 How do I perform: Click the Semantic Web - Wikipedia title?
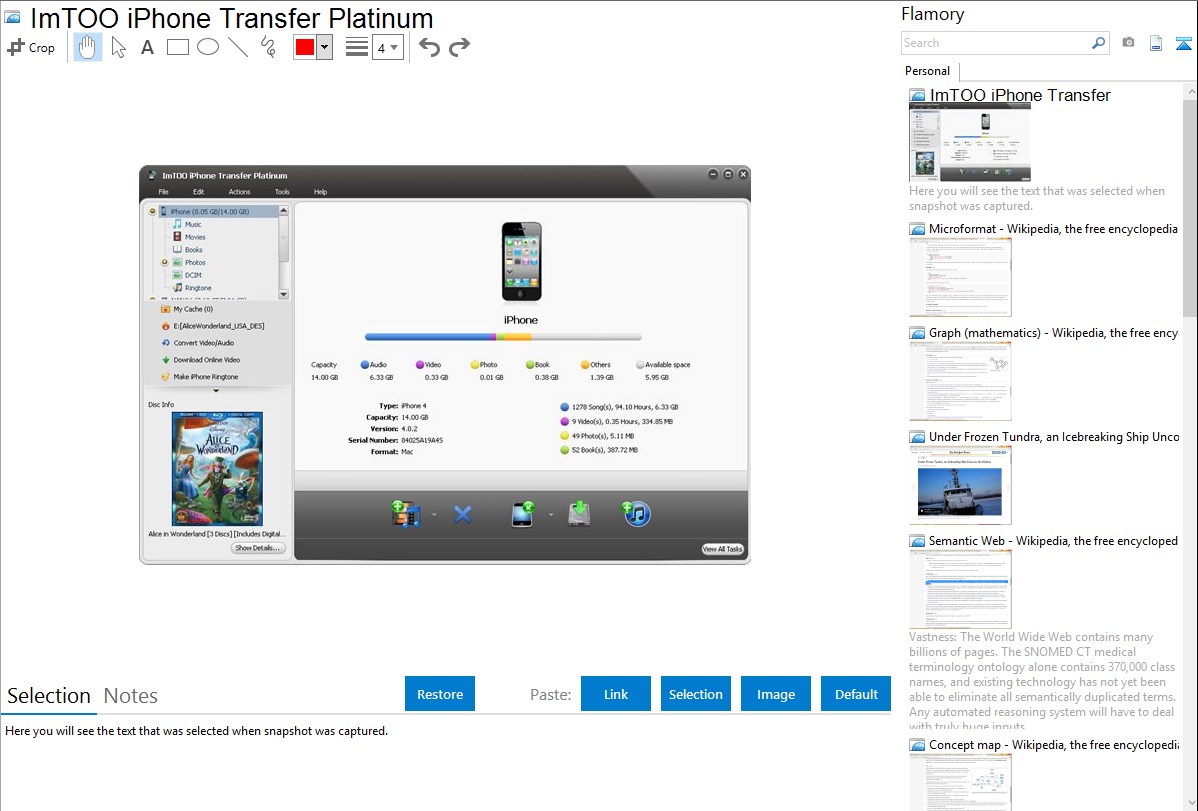pyautogui.click(x=1053, y=540)
